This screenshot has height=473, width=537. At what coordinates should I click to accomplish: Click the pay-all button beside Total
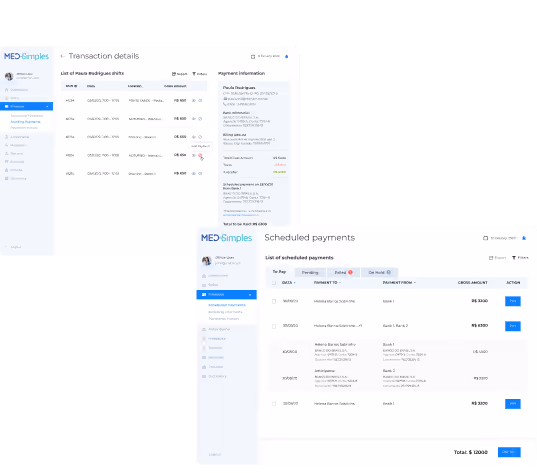pos(509,452)
